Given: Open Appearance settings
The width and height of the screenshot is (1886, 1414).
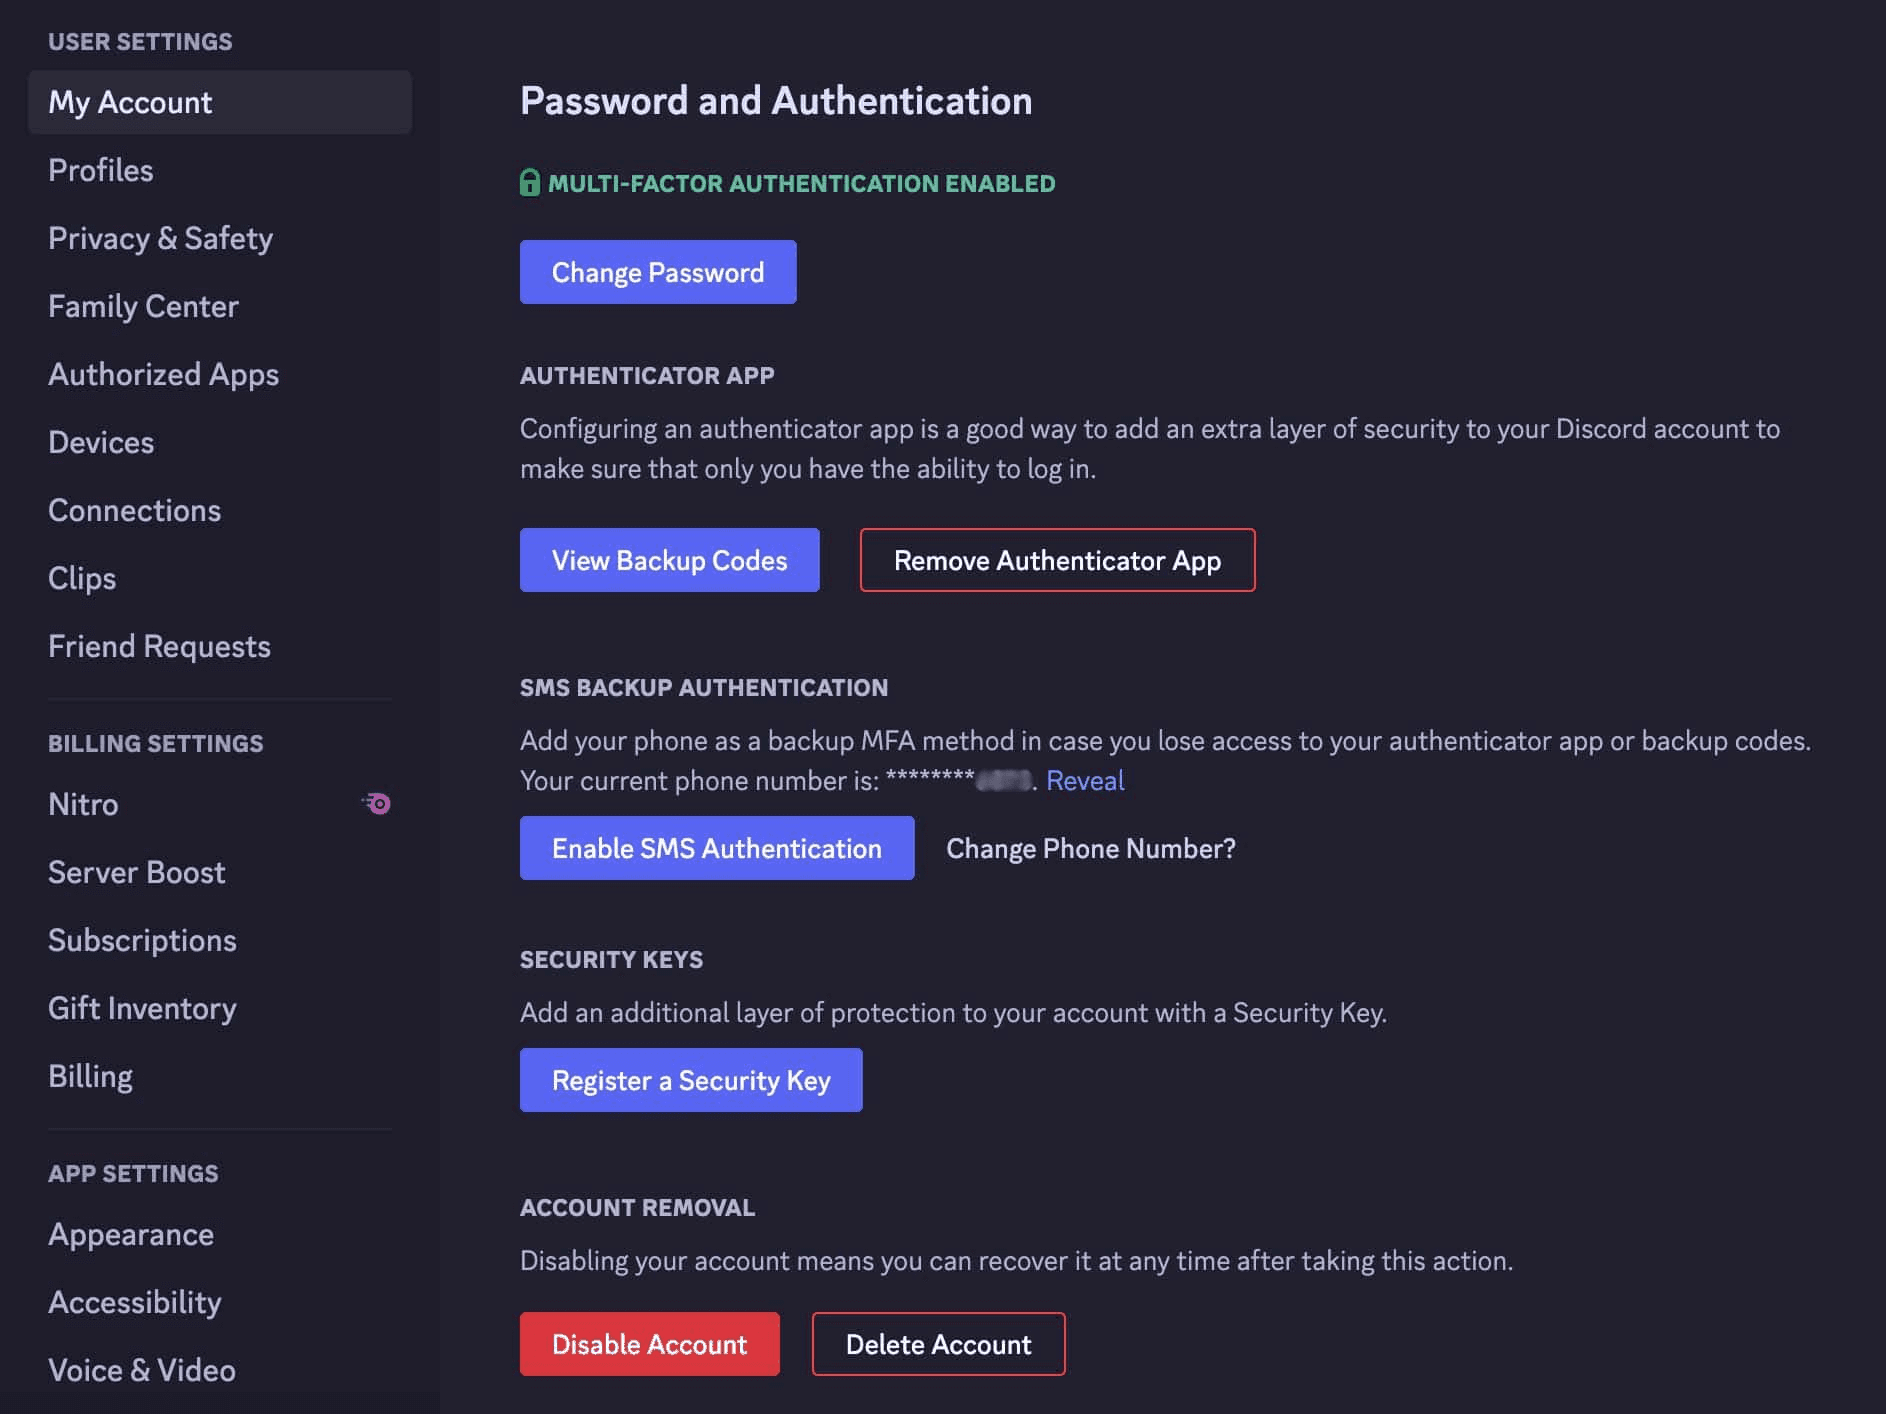Looking at the screenshot, I should [220, 1234].
